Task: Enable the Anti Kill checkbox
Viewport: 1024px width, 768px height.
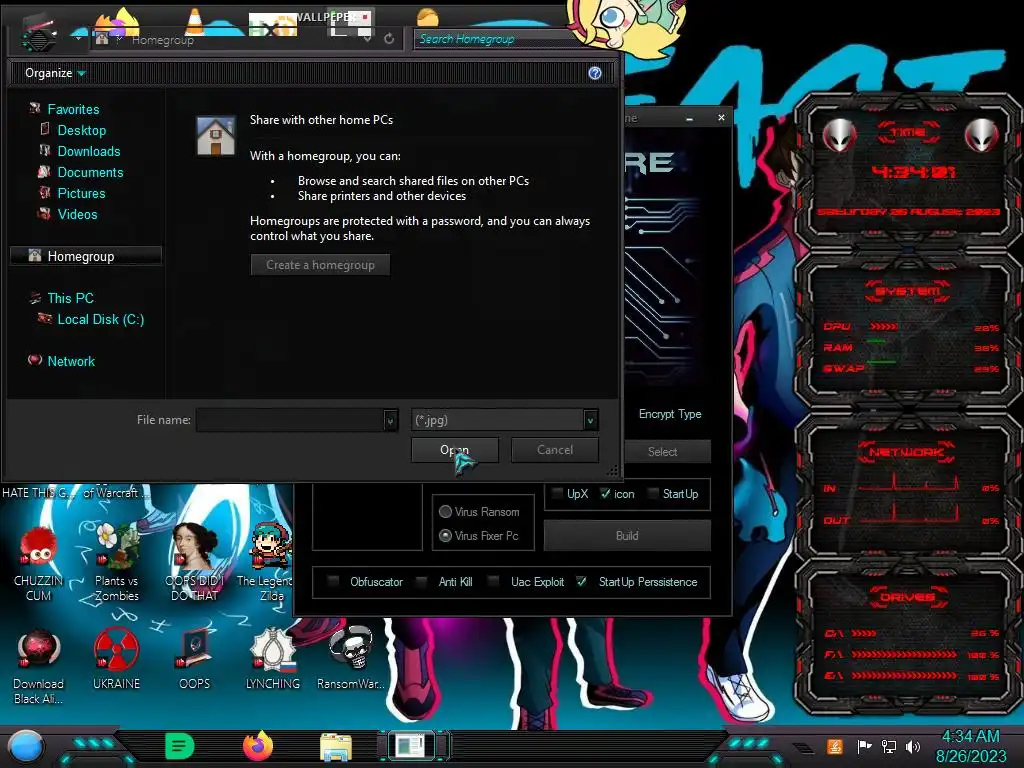Action: (422, 582)
